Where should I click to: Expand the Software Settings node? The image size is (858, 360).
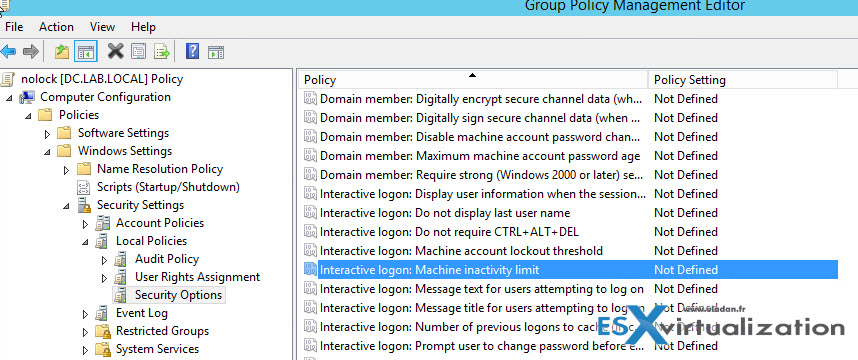pyautogui.click(x=47, y=133)
